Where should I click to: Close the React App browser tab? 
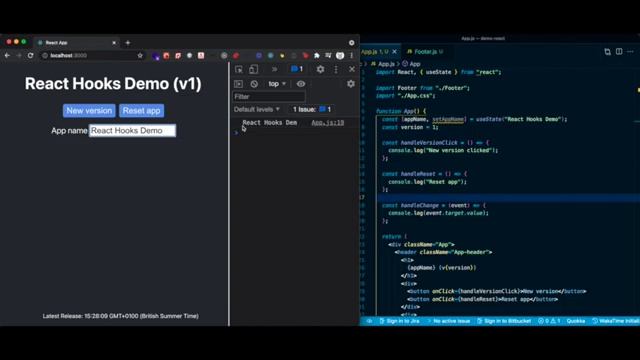114,42
